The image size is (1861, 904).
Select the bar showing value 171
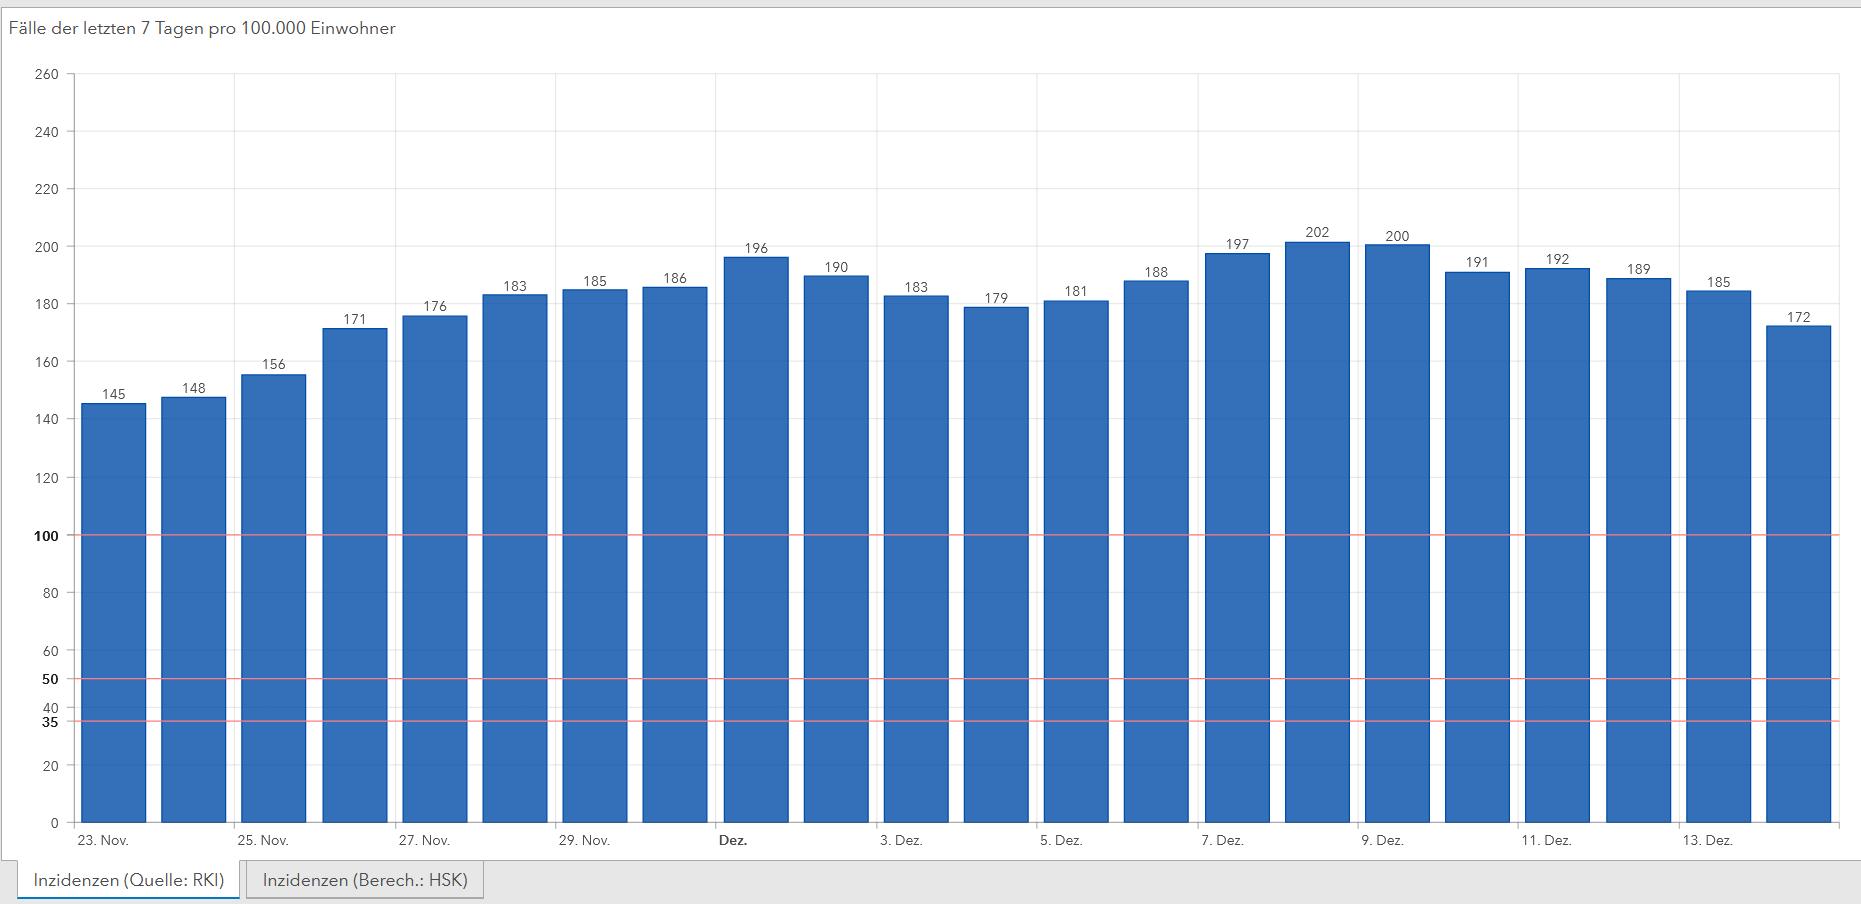click(355, 575)
